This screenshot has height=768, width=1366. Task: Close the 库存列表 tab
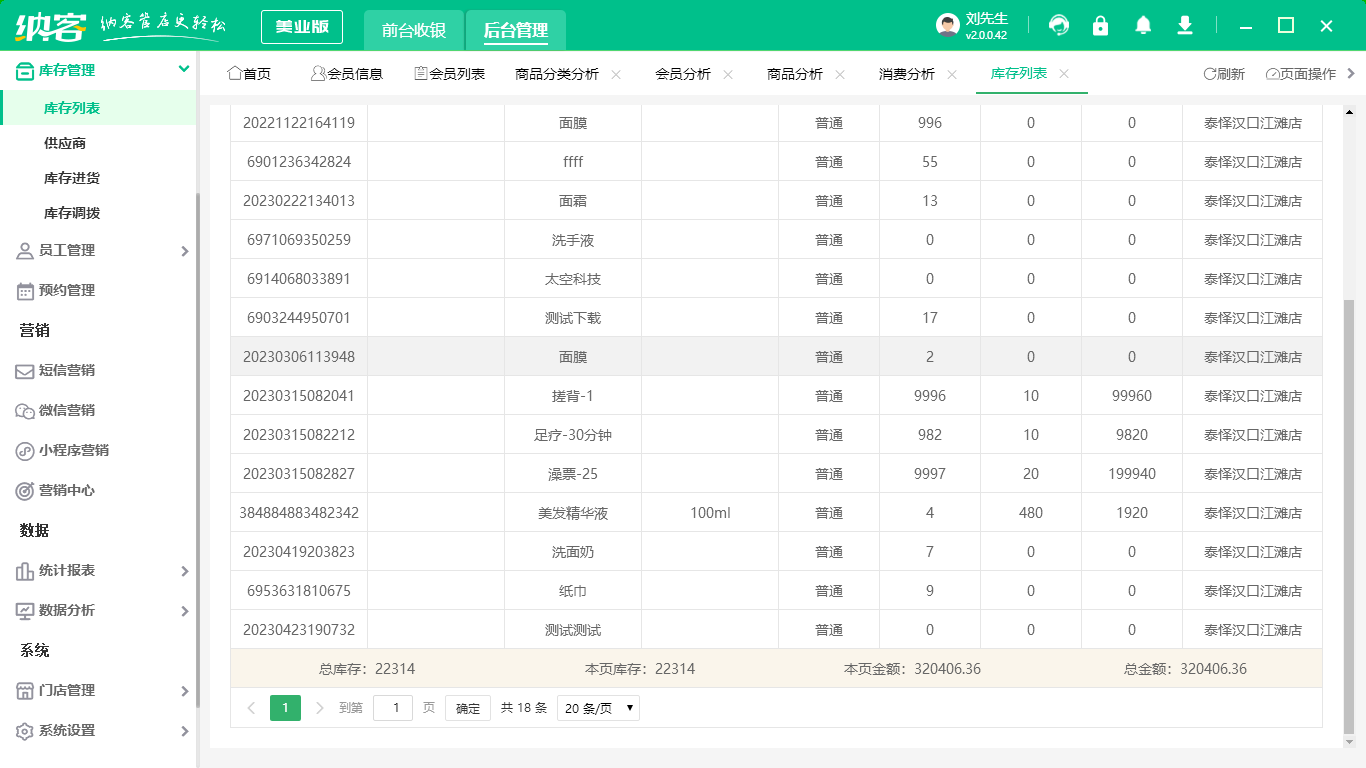point(1064,74)
